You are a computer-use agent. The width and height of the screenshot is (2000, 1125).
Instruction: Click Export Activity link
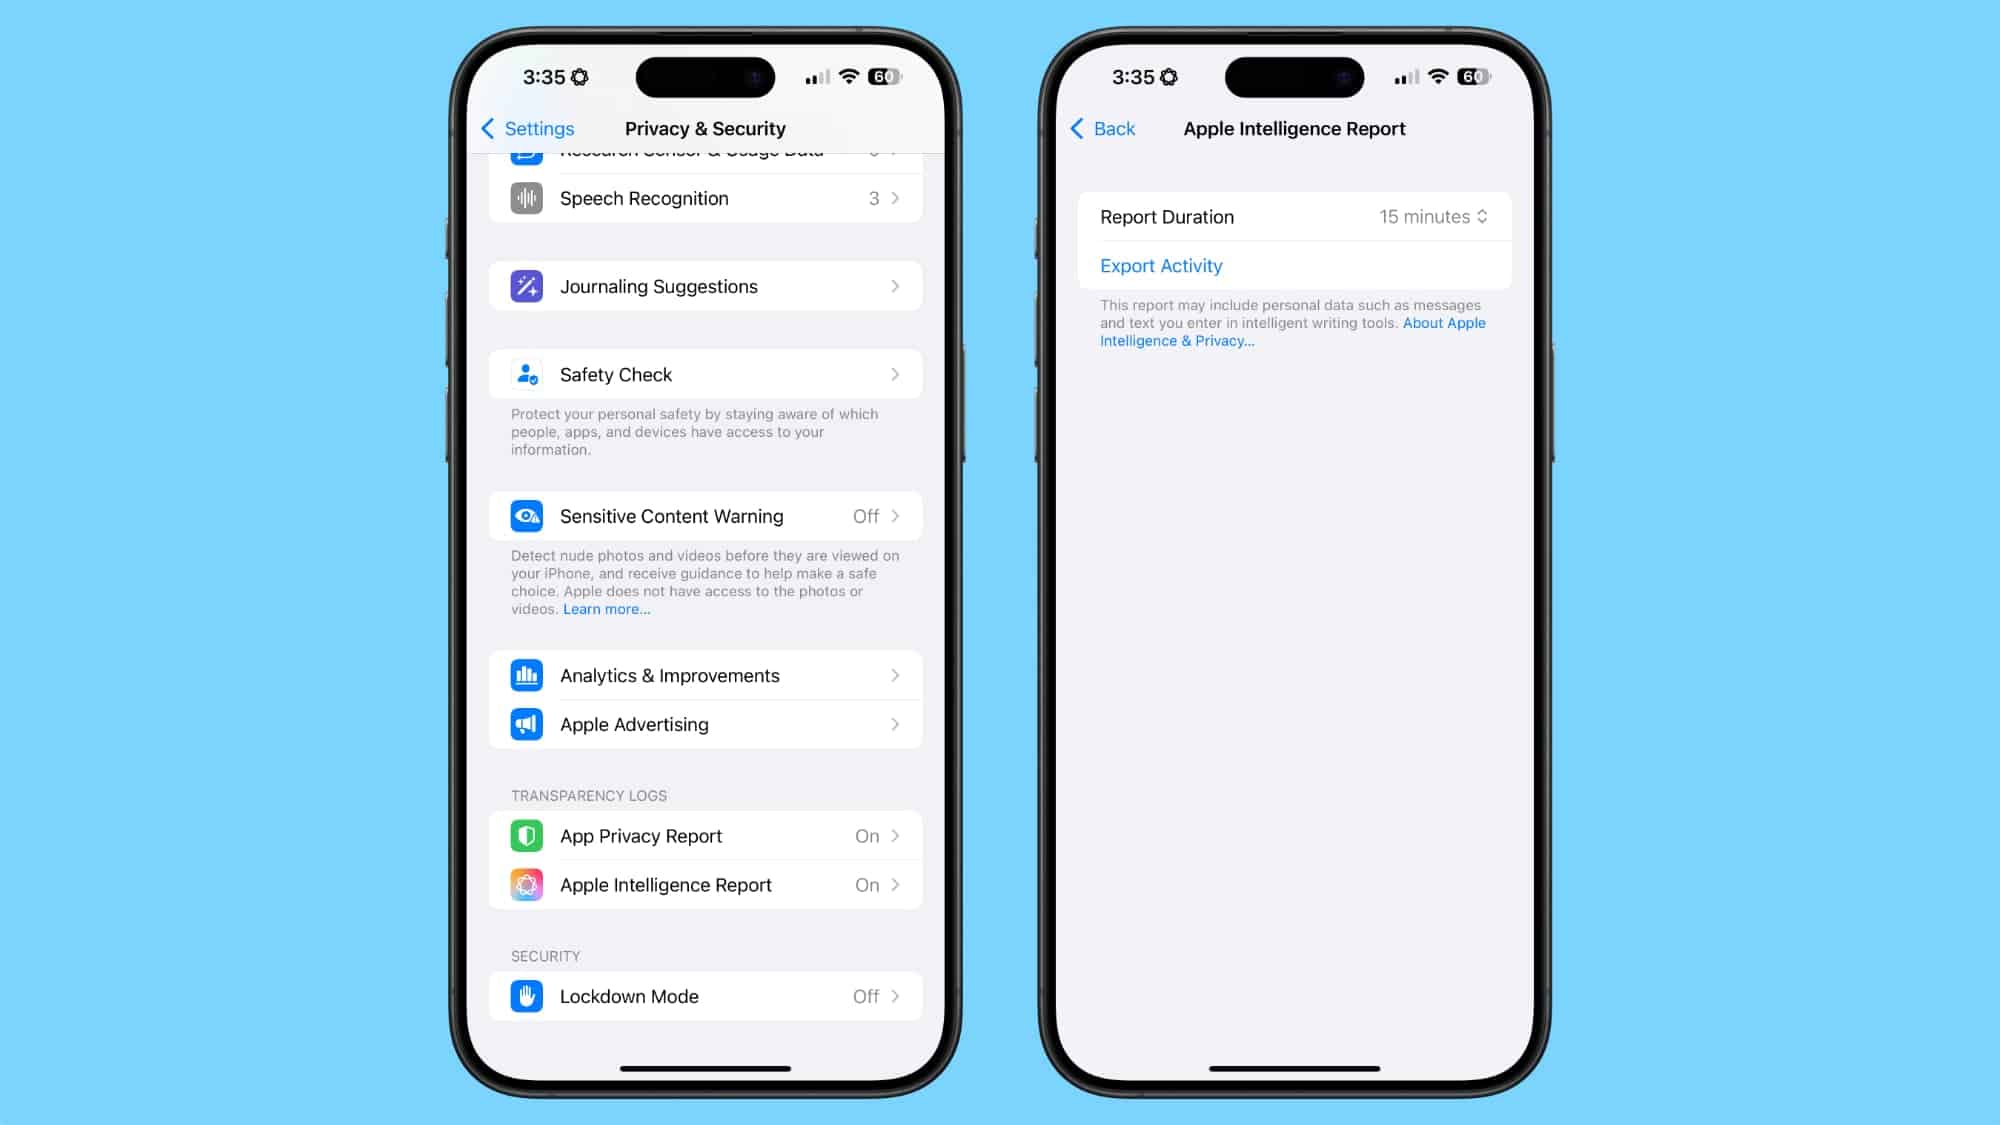pos(1161,265)
